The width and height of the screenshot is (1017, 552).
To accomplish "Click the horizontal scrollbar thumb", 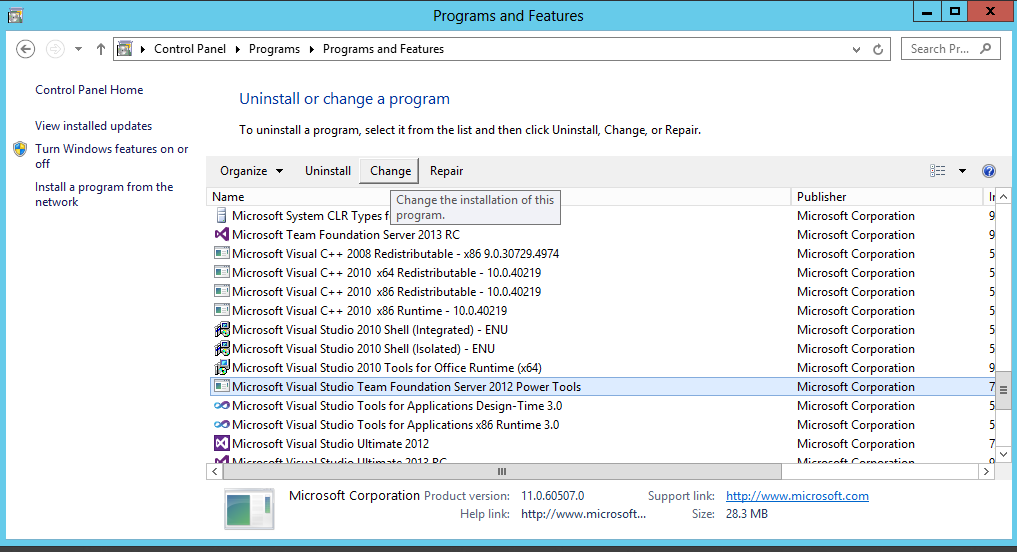I will pyautogui.click(x=501, y=472).
